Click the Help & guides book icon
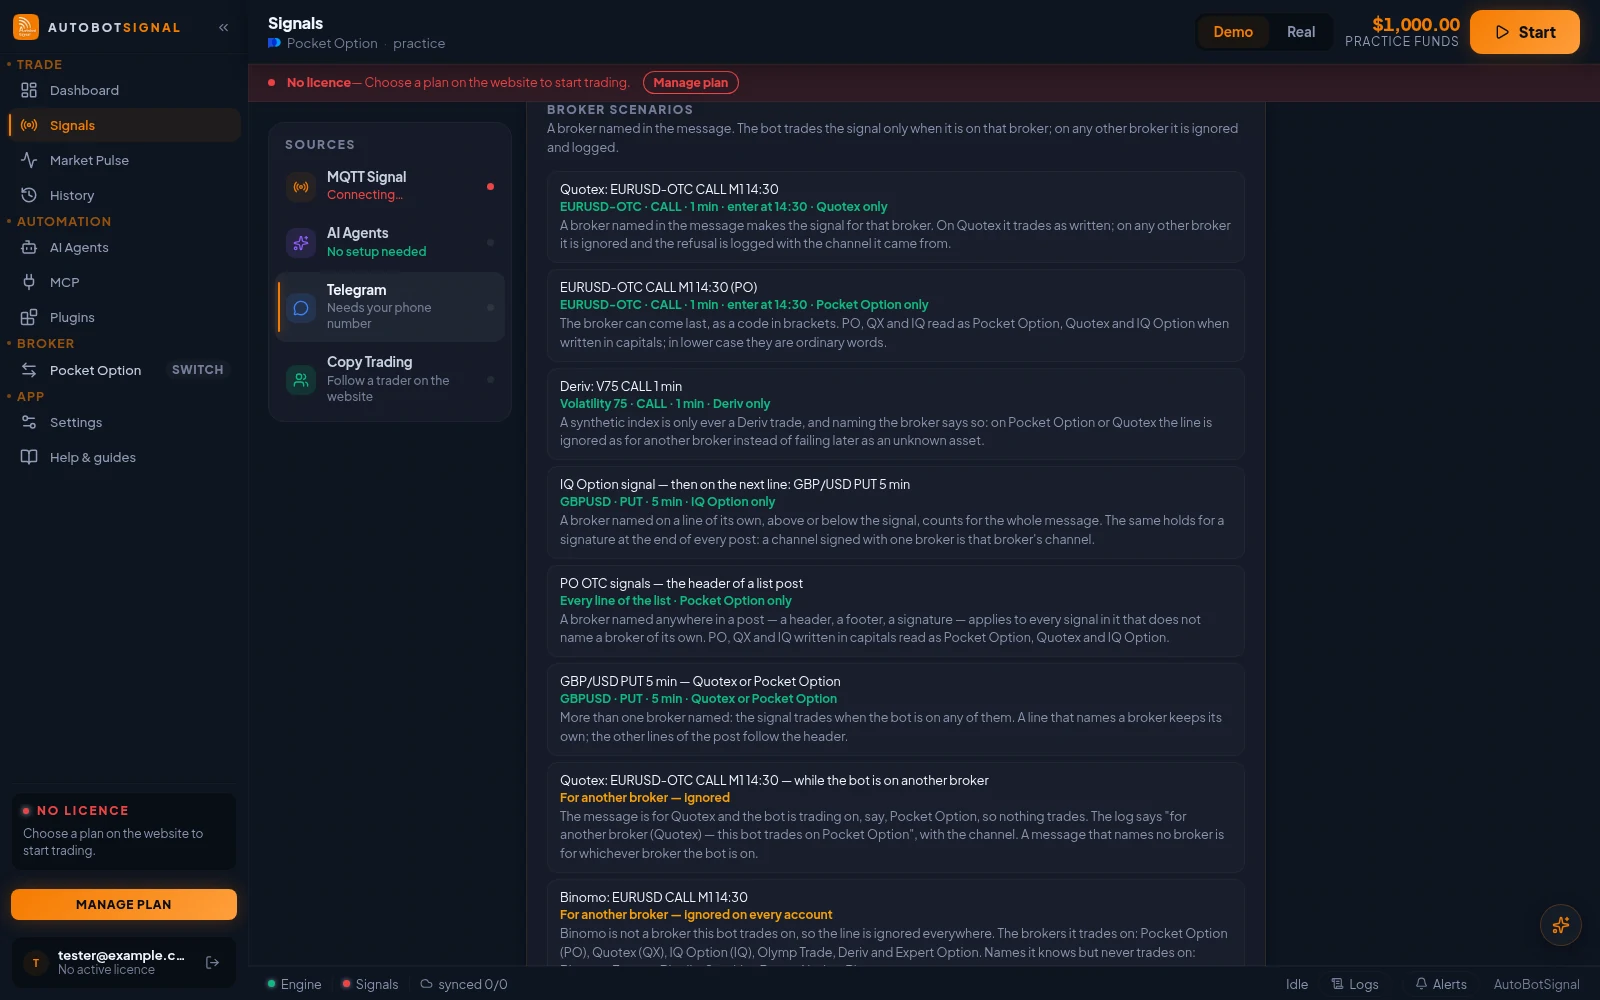Viewport: 1600px width, 1000px height. (x=29, y=457)
